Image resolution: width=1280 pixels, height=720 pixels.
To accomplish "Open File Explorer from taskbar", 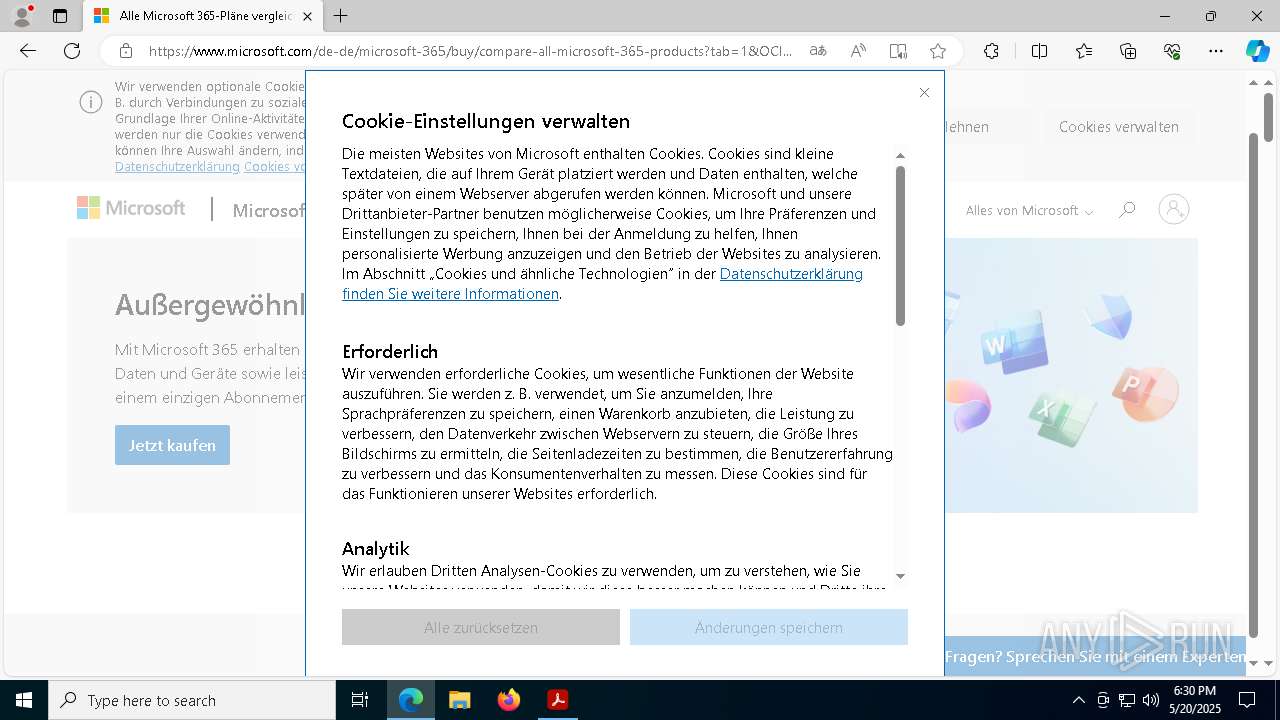I will click(459, 700).
